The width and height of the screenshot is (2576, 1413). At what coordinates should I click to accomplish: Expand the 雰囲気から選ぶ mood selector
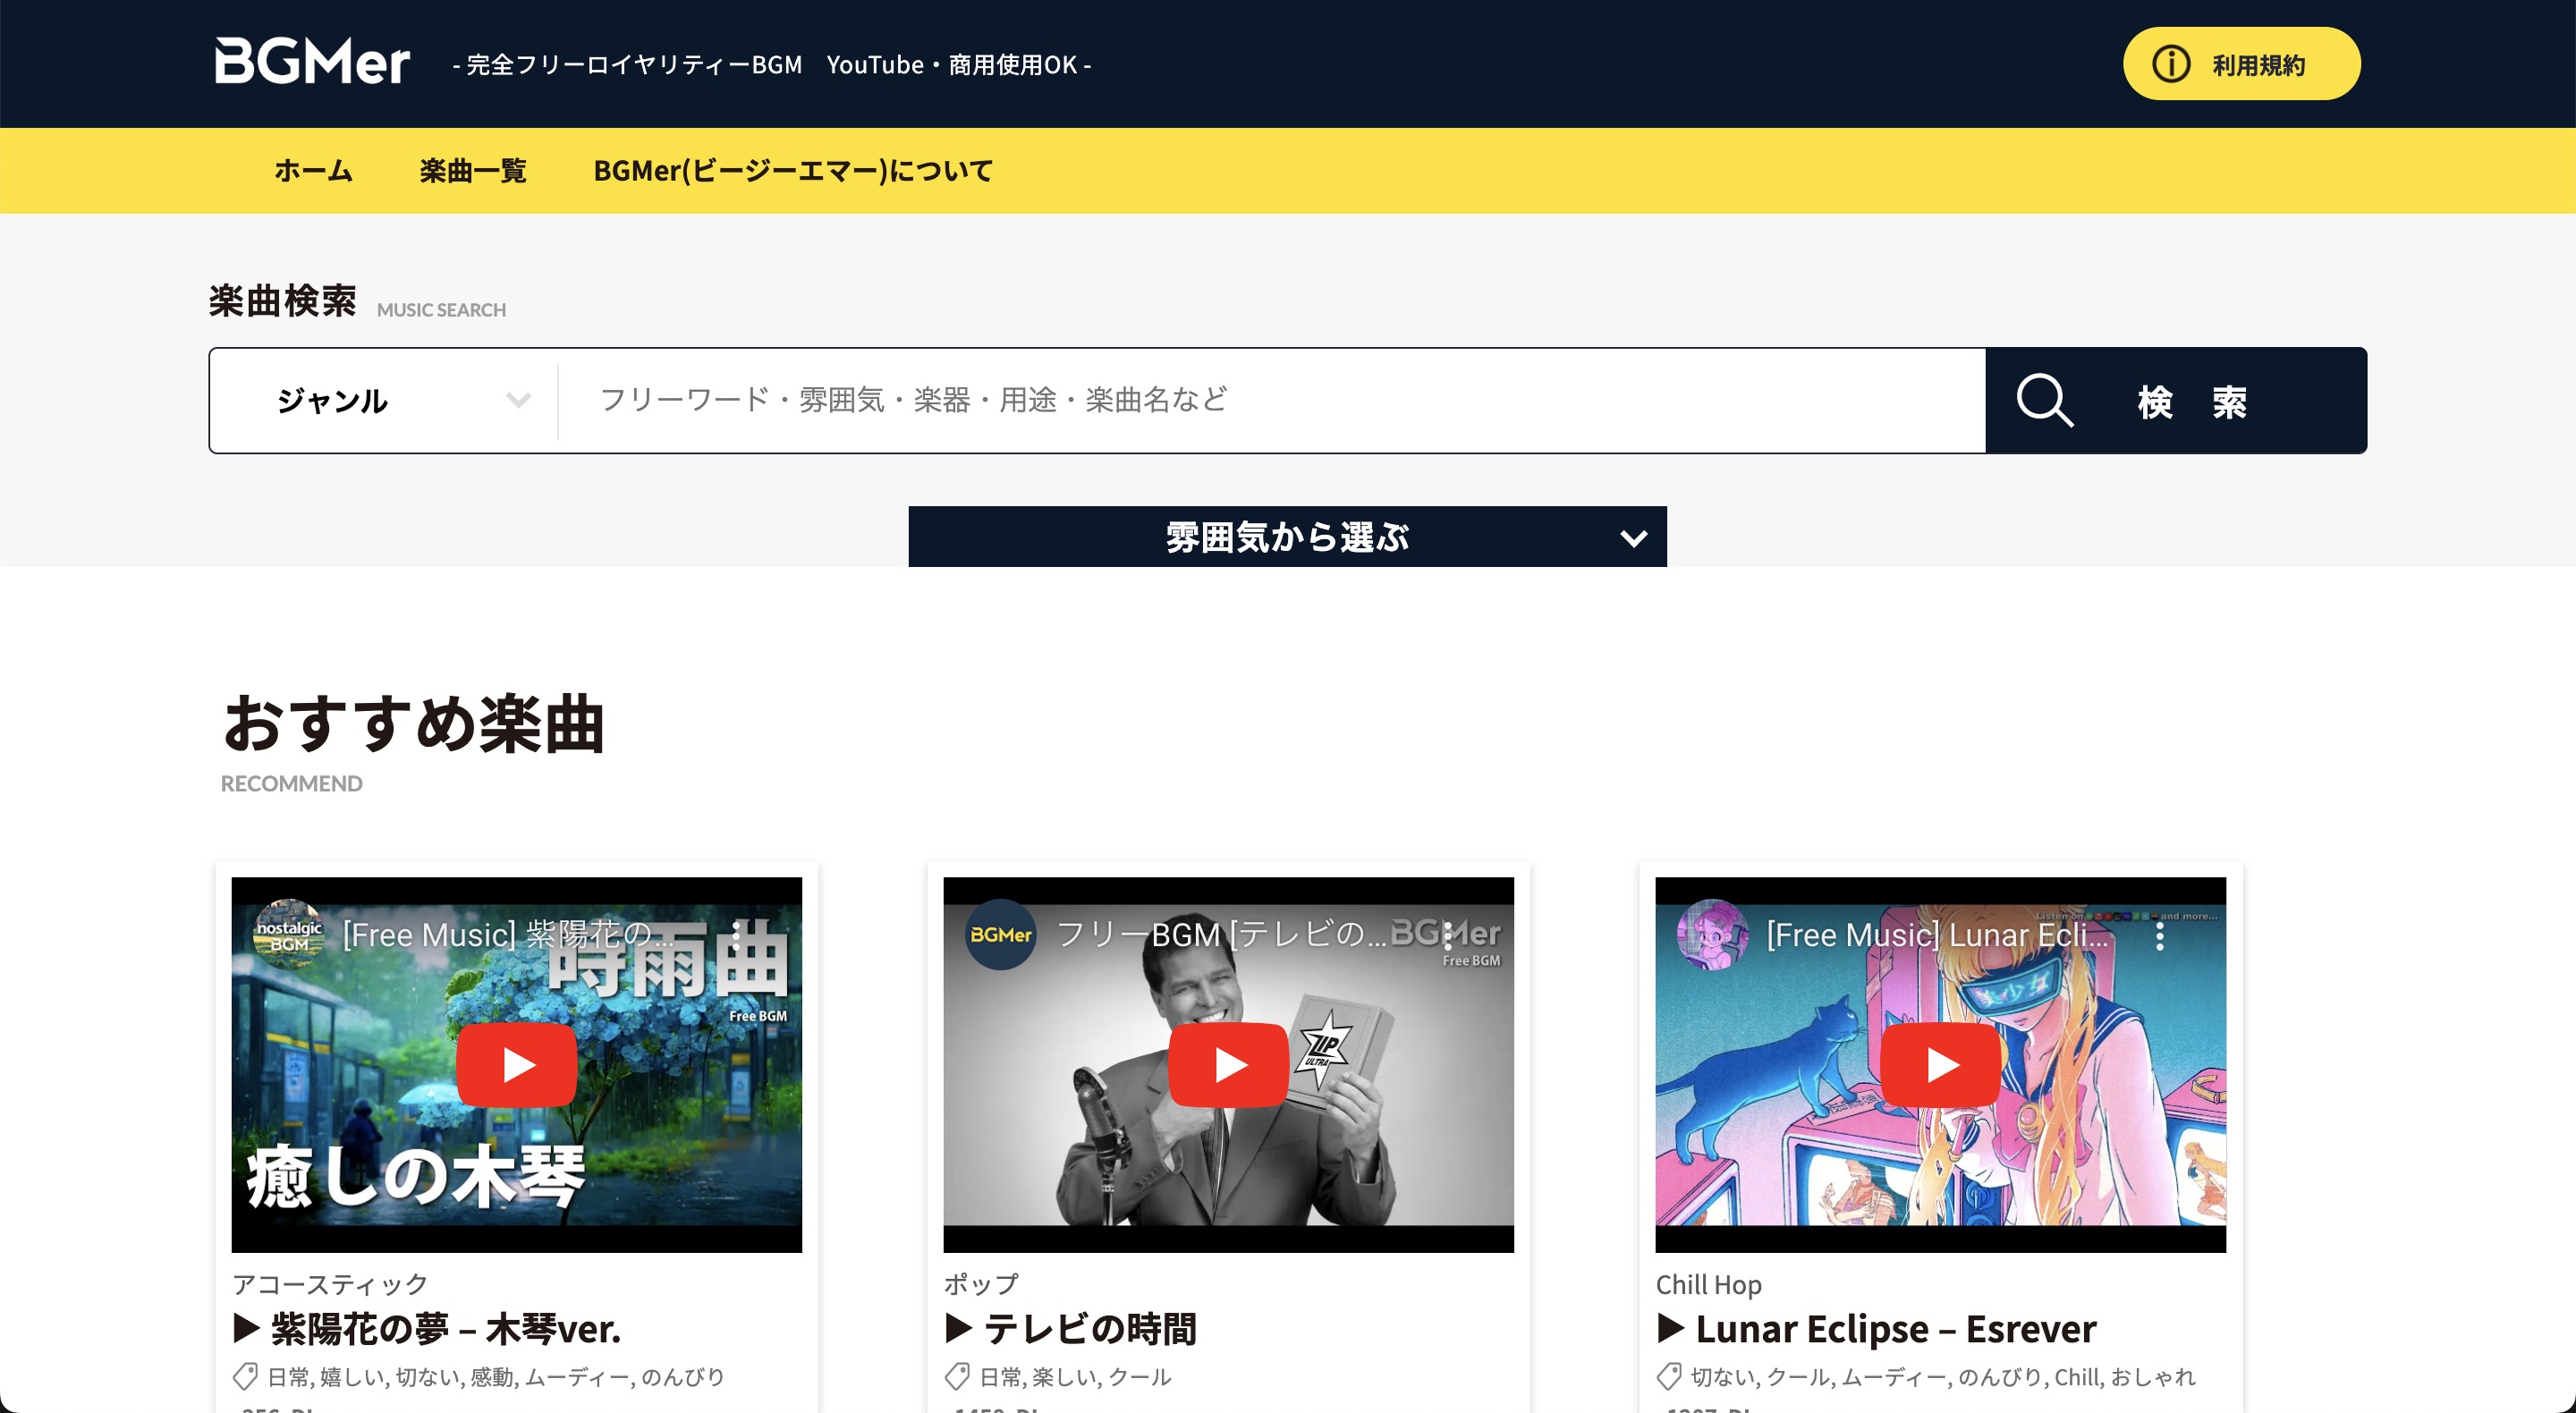(1286, 537)
